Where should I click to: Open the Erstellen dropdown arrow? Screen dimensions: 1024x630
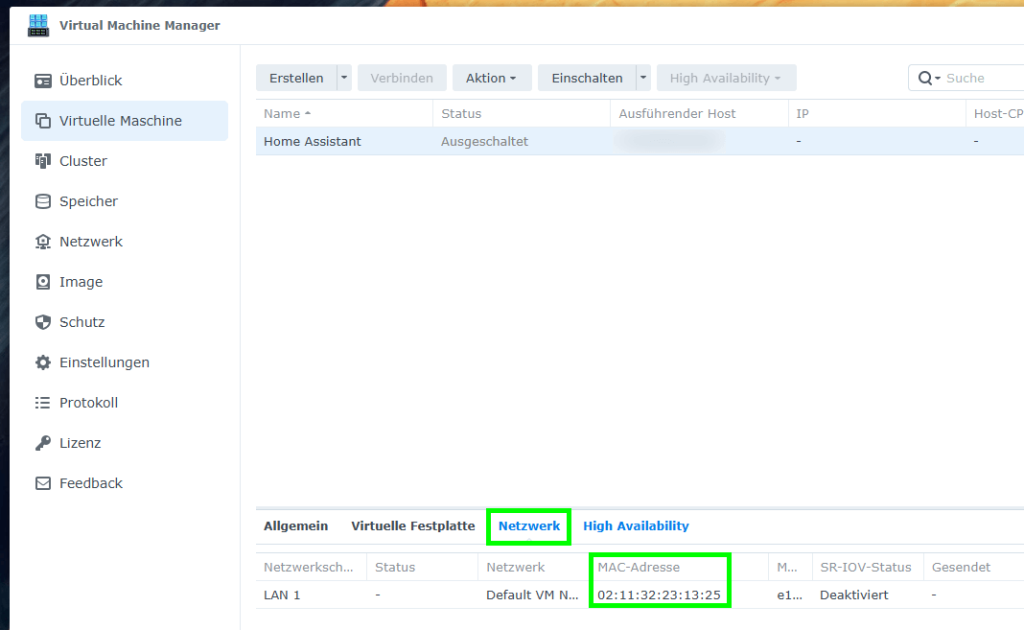(343, 77)
